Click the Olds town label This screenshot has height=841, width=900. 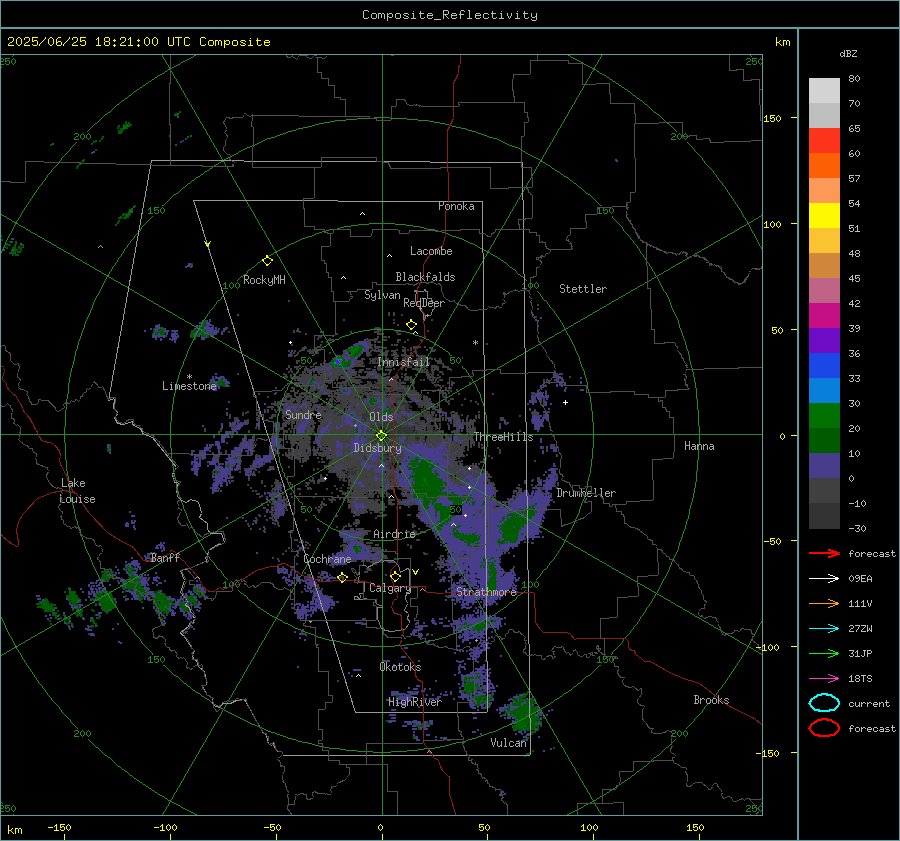coord(381,417)
